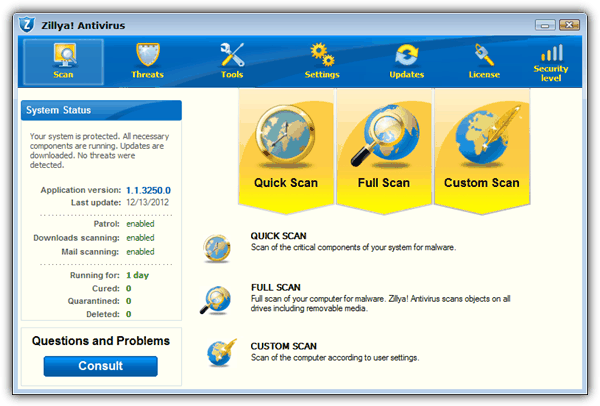600x406 pixels.
Task: Start Full Scan from the large banner
Action: click(384, 151)
